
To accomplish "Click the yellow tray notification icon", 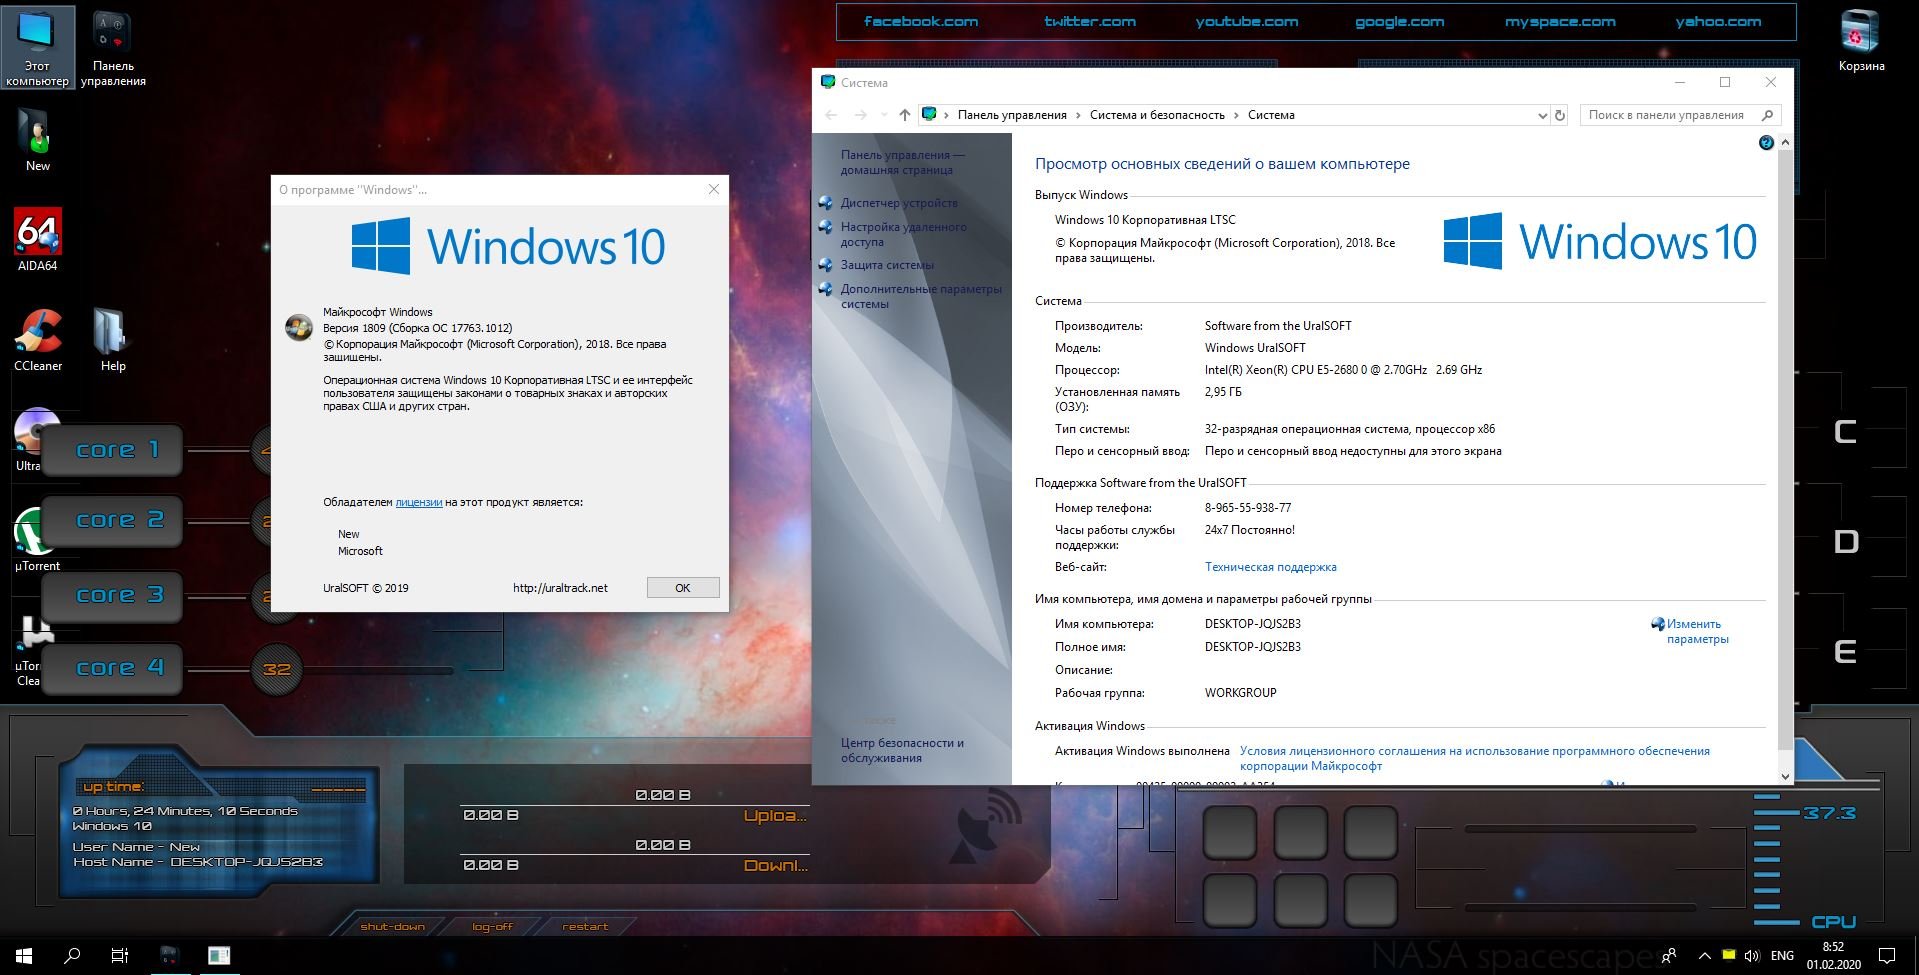I will tap(1728, 955).
